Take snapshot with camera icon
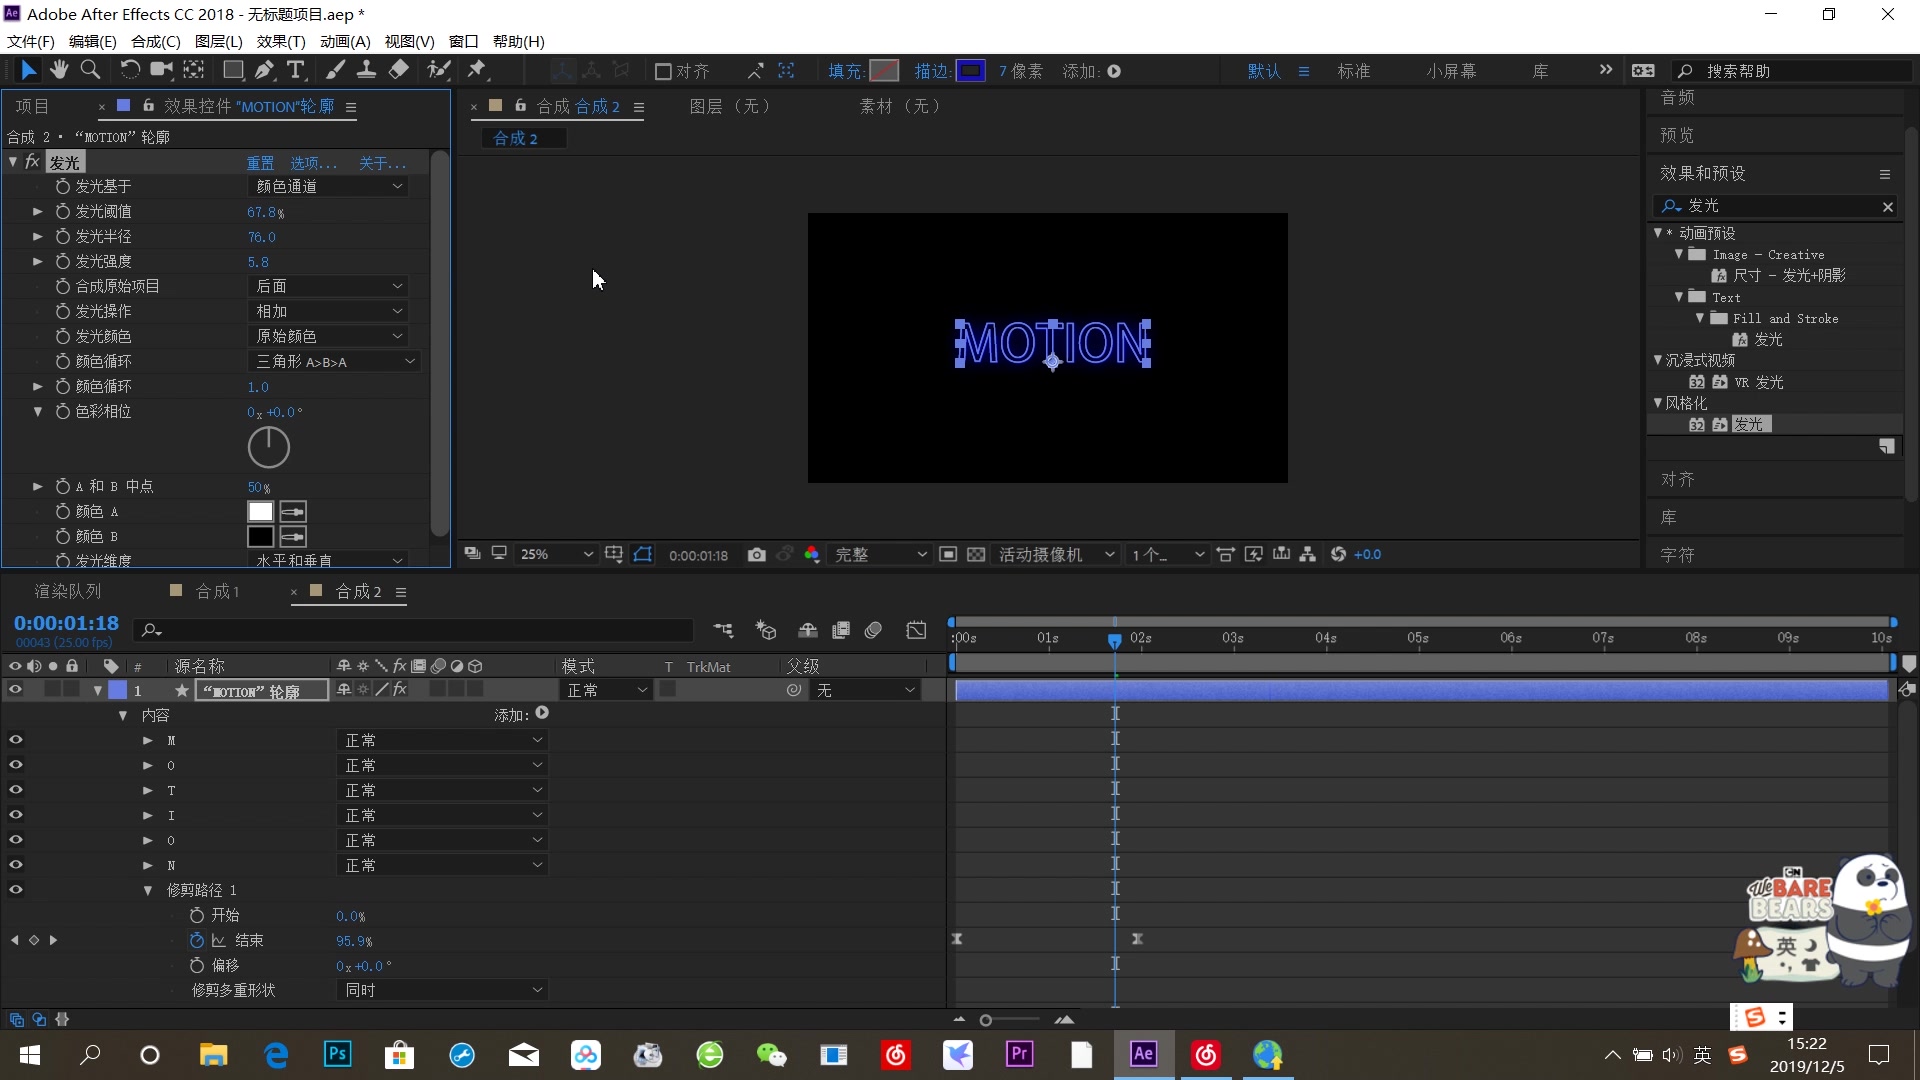 pos(757,555)
